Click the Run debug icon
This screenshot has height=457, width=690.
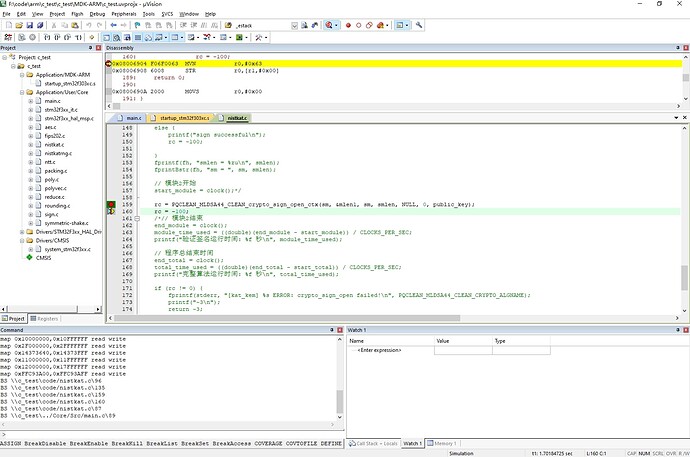[x=22, y=37]
